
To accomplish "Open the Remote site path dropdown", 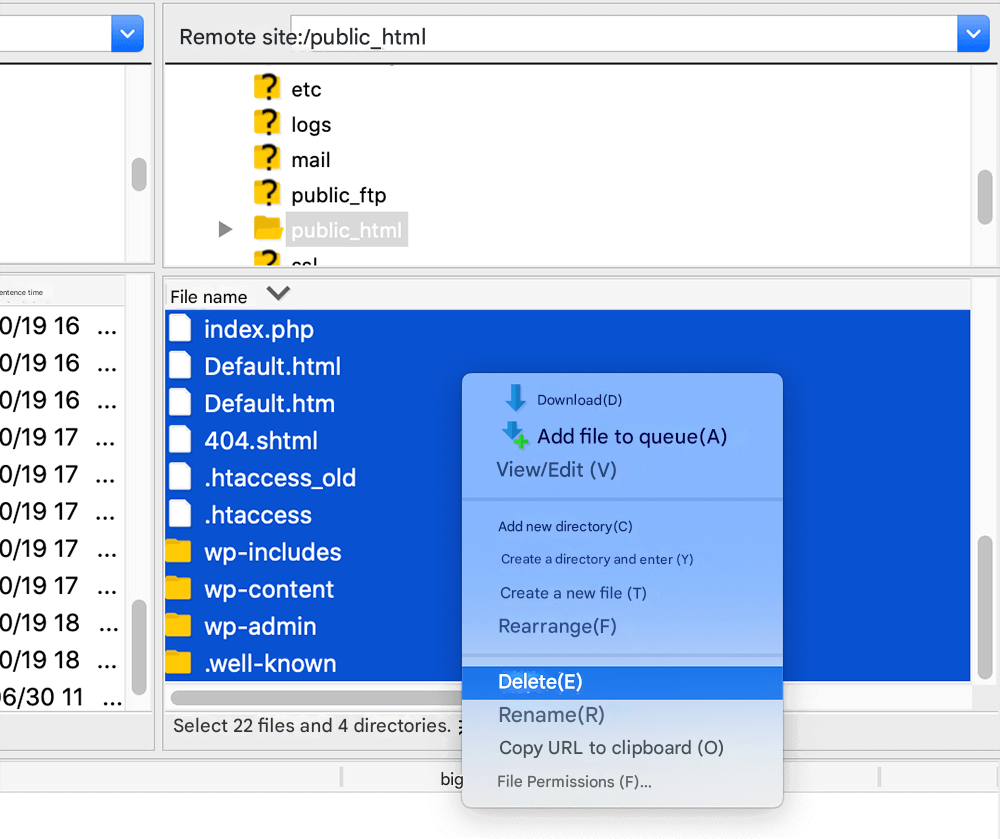I will [973, 33].
